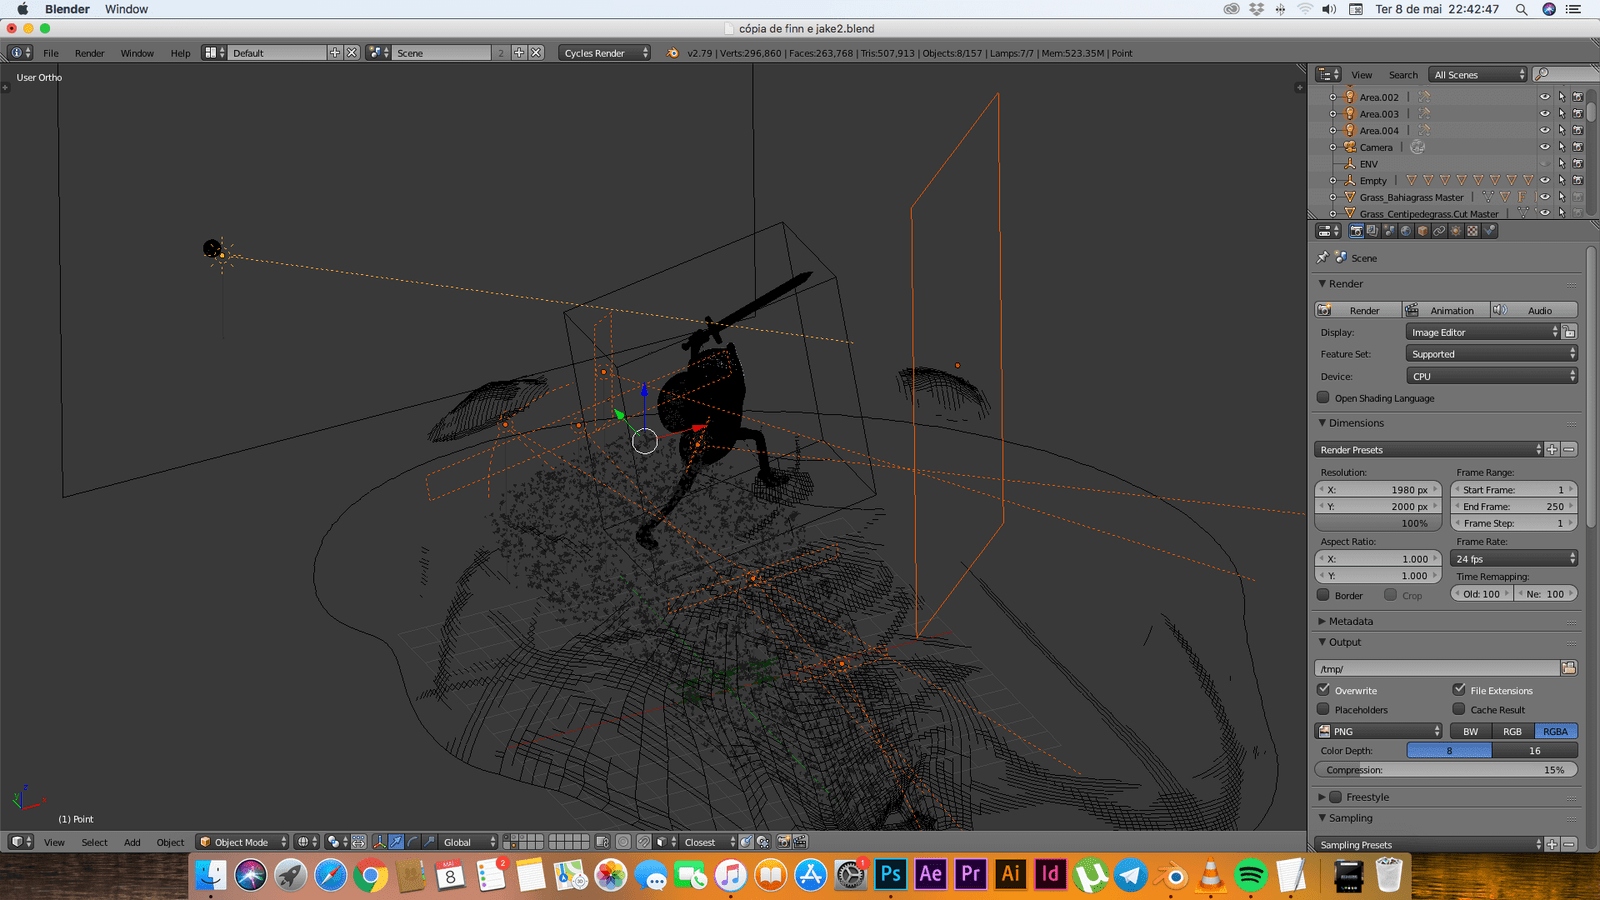1600x900 pixels.
Task: Open the Texture properties checkerboard icon
Action: 1472,231
